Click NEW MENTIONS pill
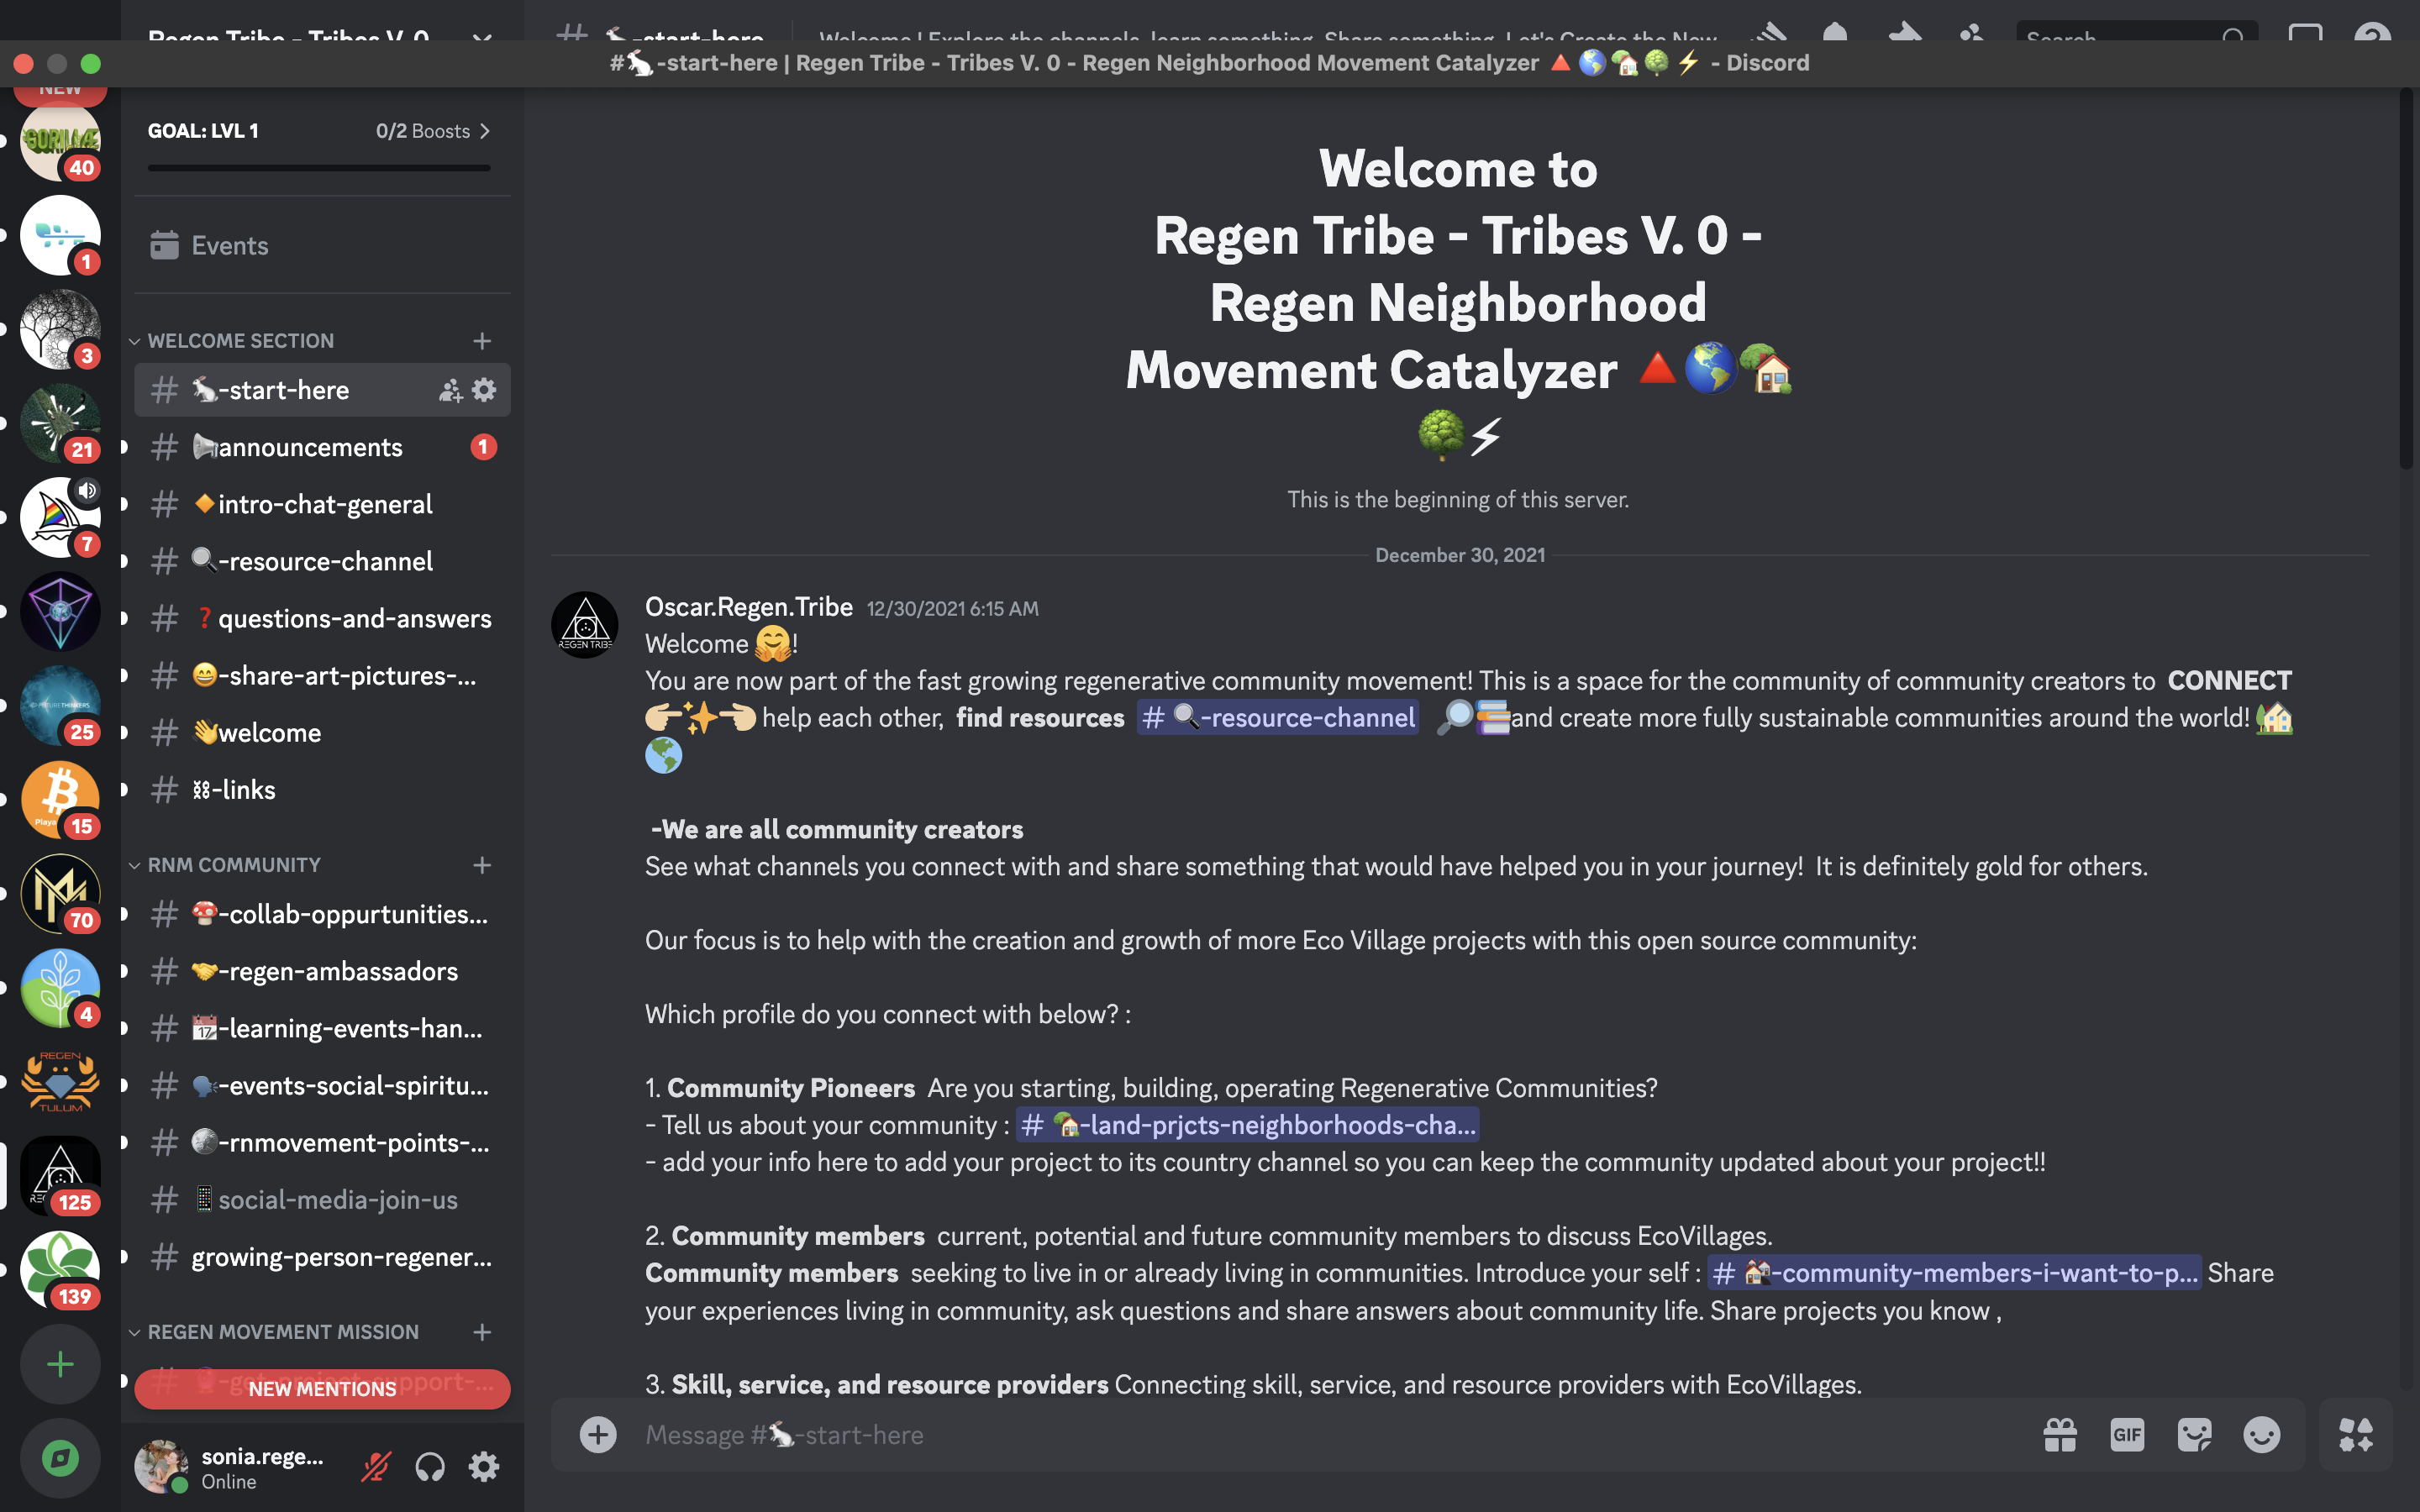 322,1389
